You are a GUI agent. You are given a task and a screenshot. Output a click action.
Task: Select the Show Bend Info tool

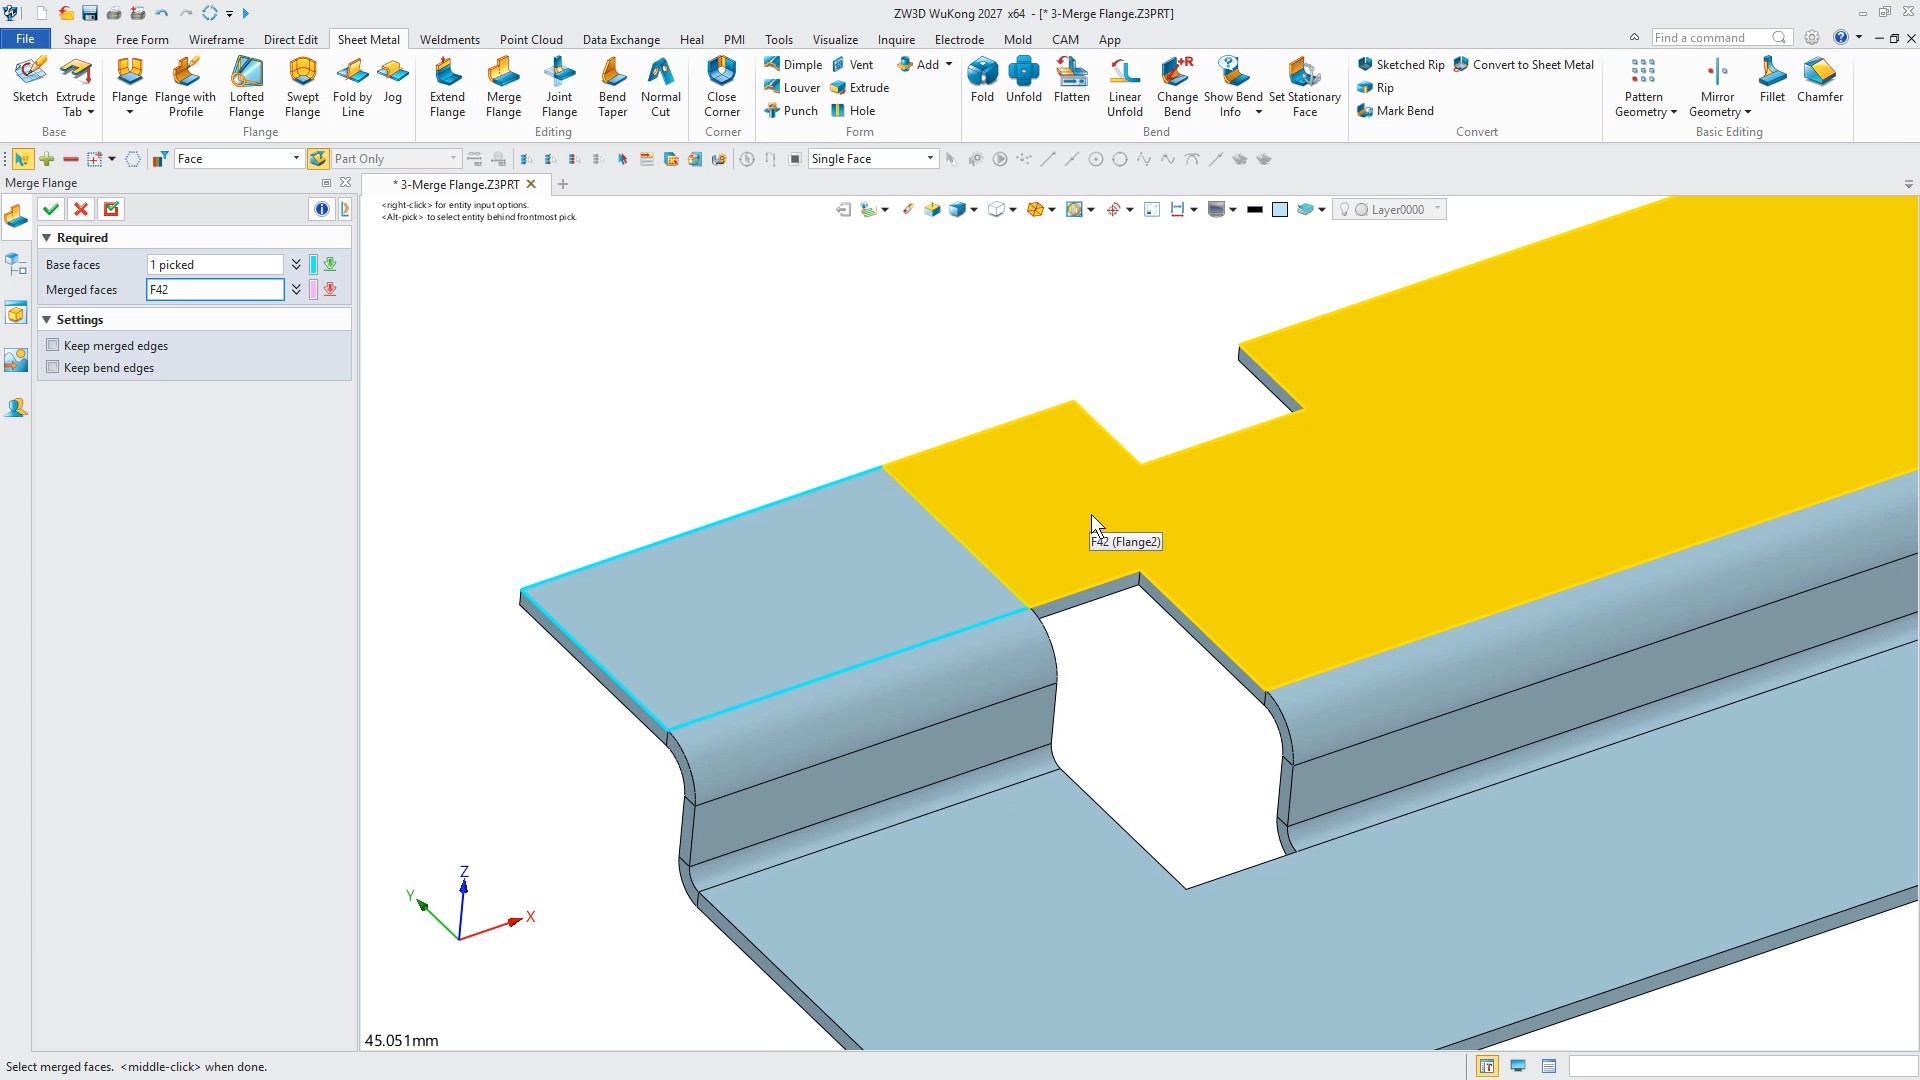point(1232,87)
